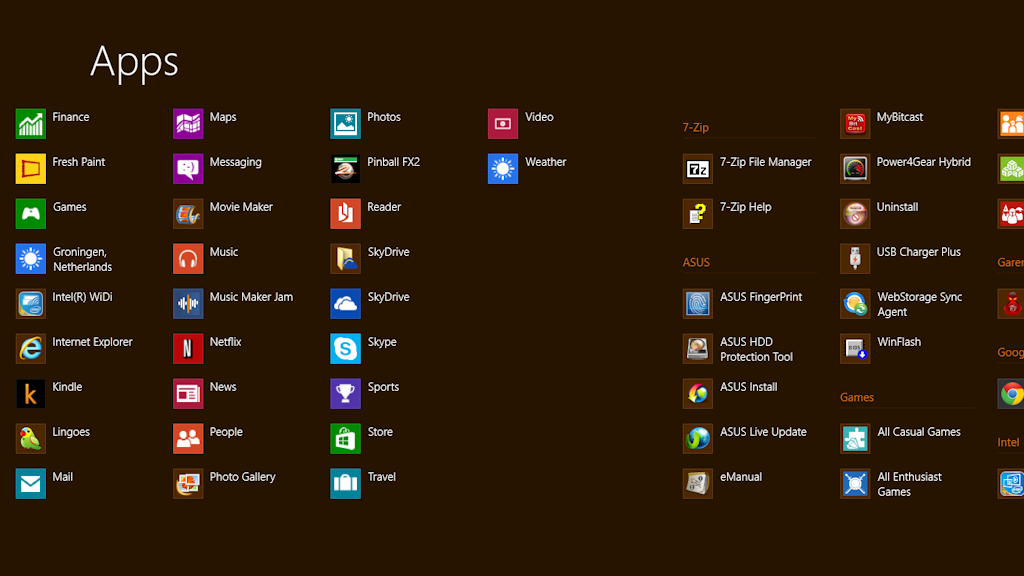Open WebStorage Sync Agent icon
1024x576 pixels.
coord(855,304)
